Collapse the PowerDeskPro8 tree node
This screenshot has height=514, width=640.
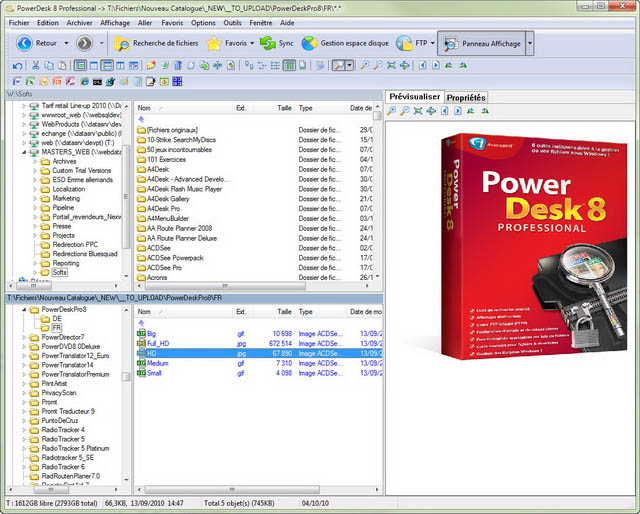click(x=24, y=309)
